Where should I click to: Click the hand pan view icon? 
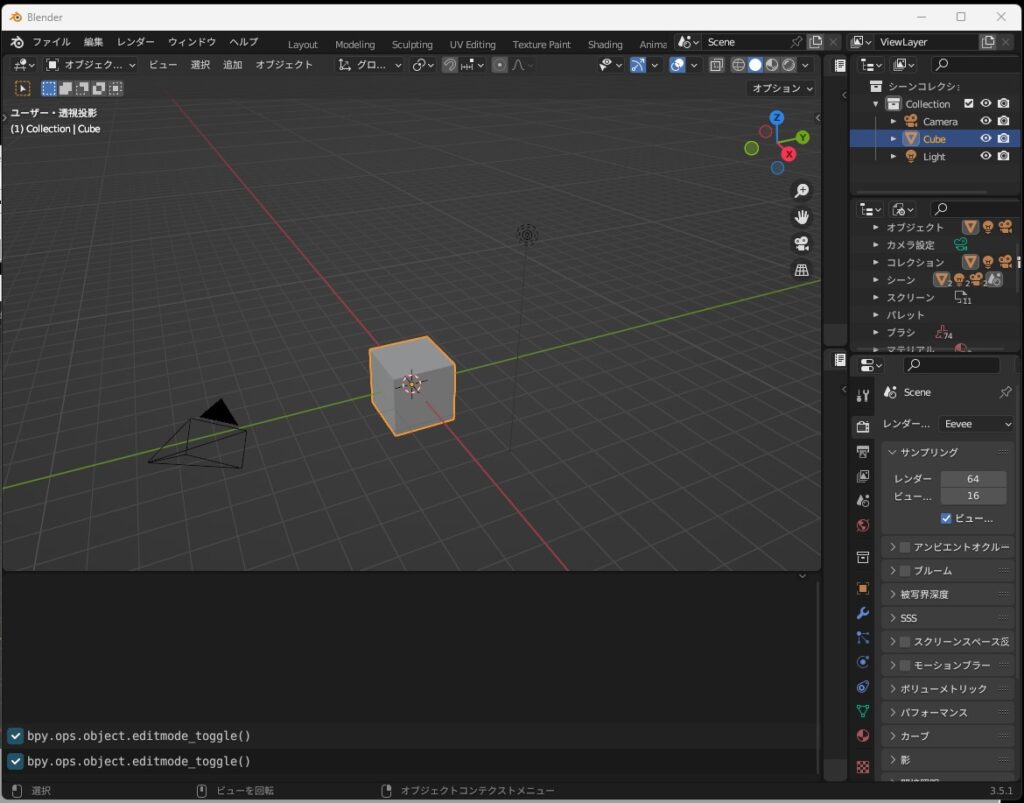pos(801,217)
